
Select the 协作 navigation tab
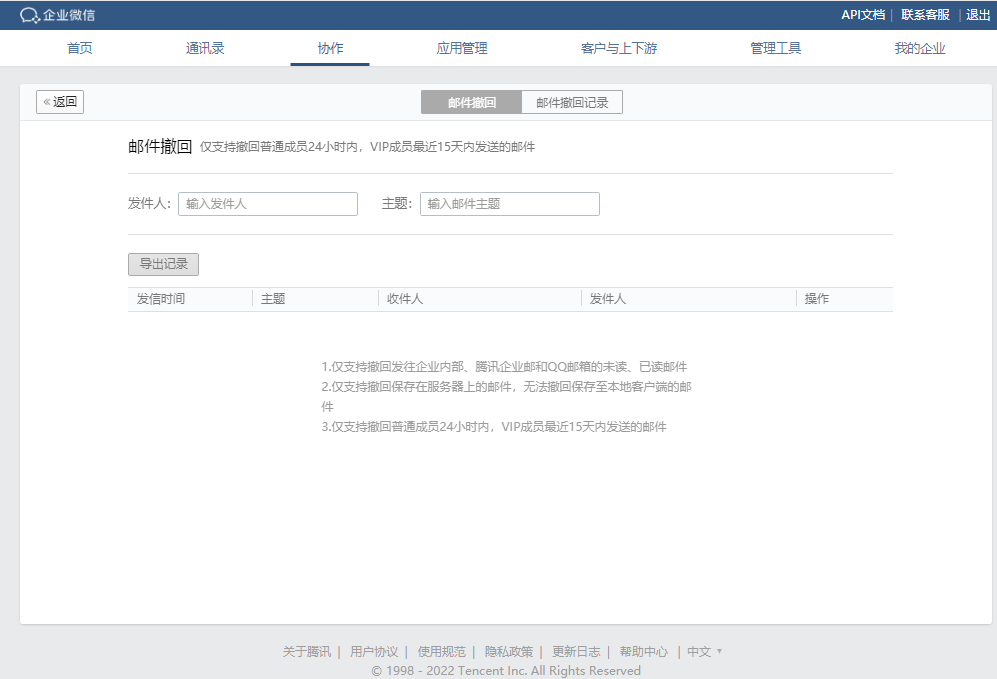[x=330, y=48]
